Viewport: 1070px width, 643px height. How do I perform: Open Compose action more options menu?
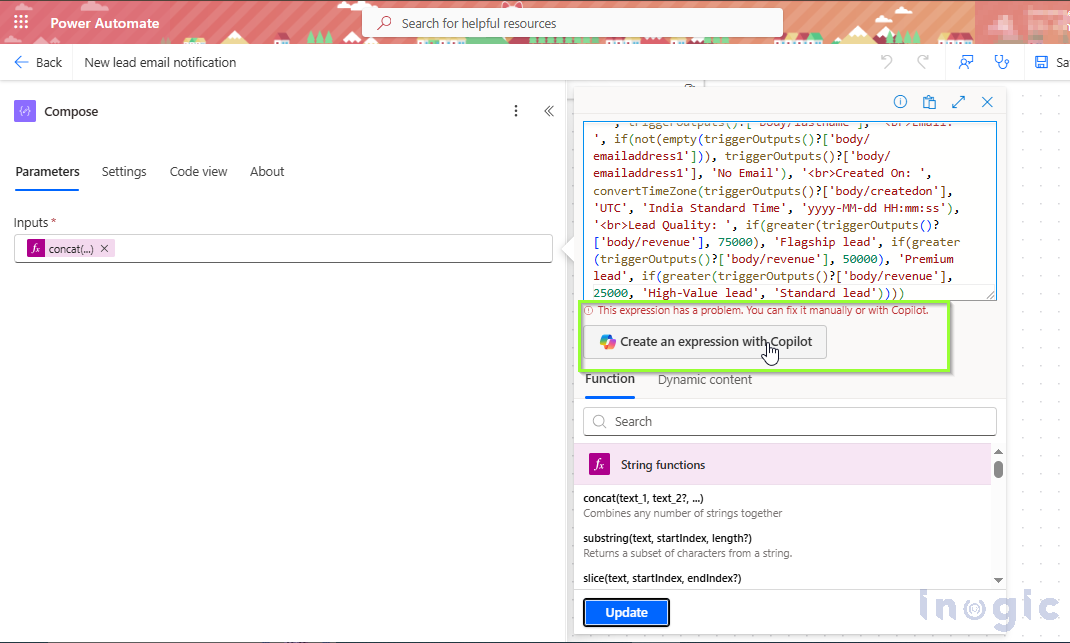(516, 111)
